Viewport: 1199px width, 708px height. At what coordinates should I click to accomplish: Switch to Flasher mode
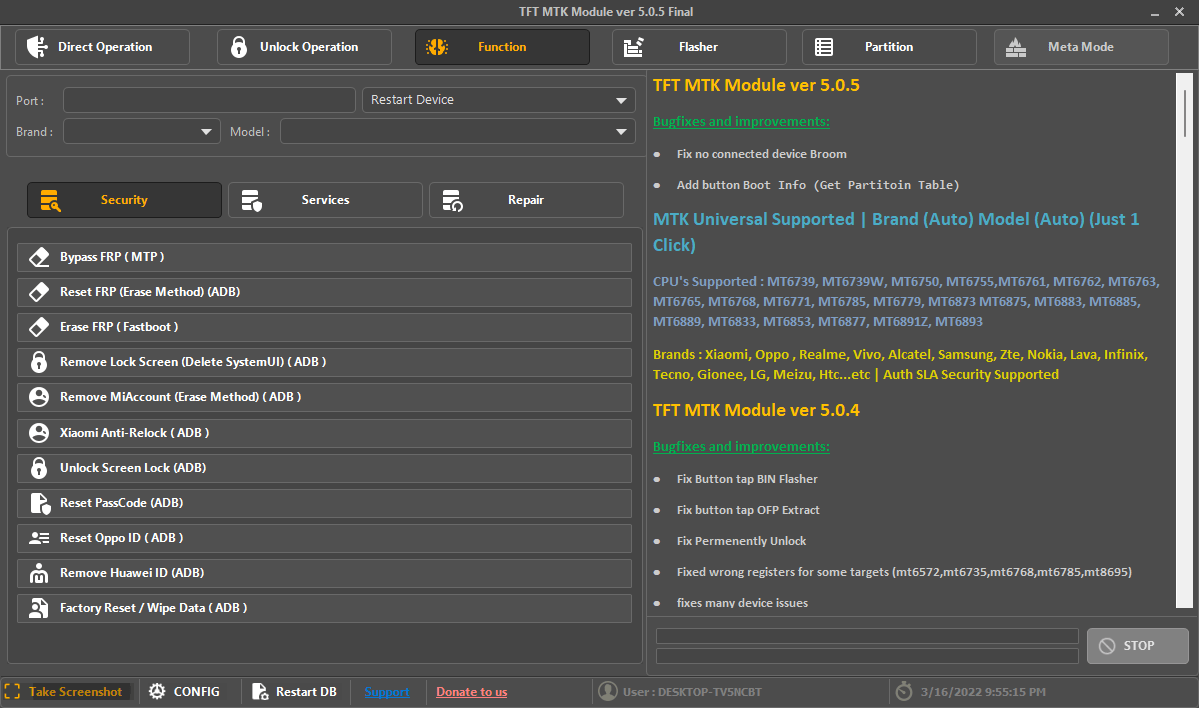click(x=697, y=46)
